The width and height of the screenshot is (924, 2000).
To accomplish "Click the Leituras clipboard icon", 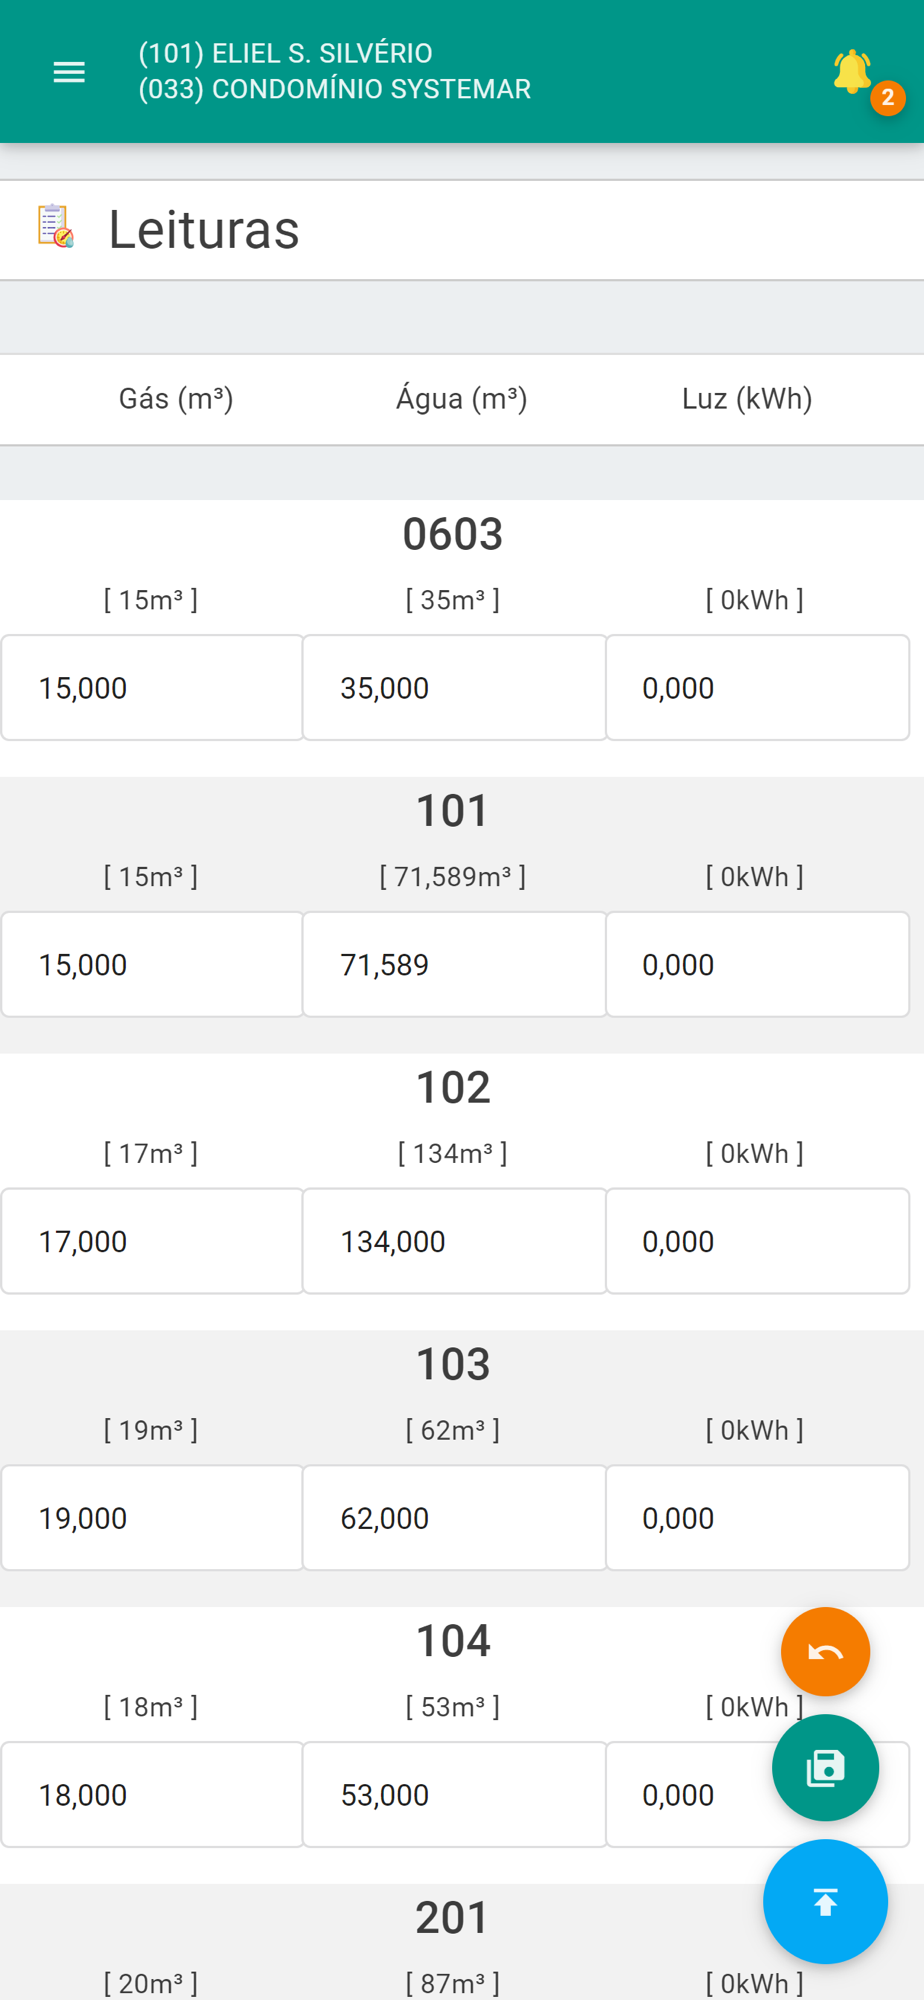I will click(56, 226).
